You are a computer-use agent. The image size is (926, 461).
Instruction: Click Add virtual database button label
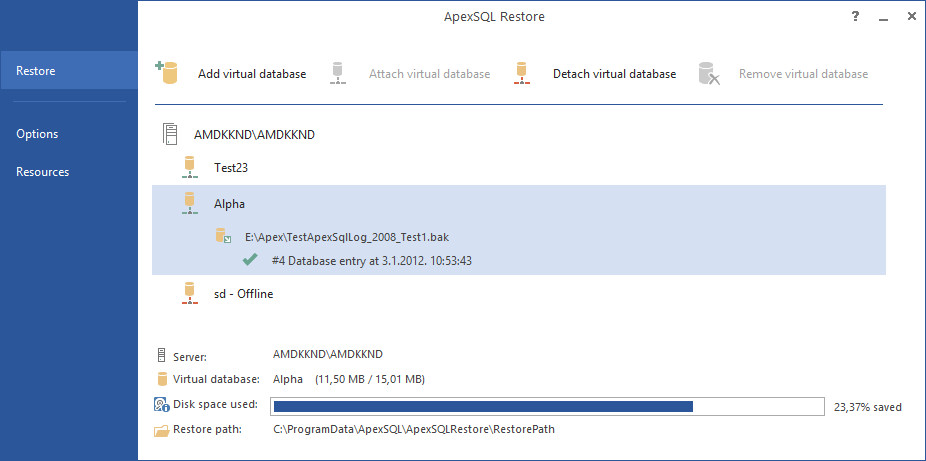[x=252, y=74]
